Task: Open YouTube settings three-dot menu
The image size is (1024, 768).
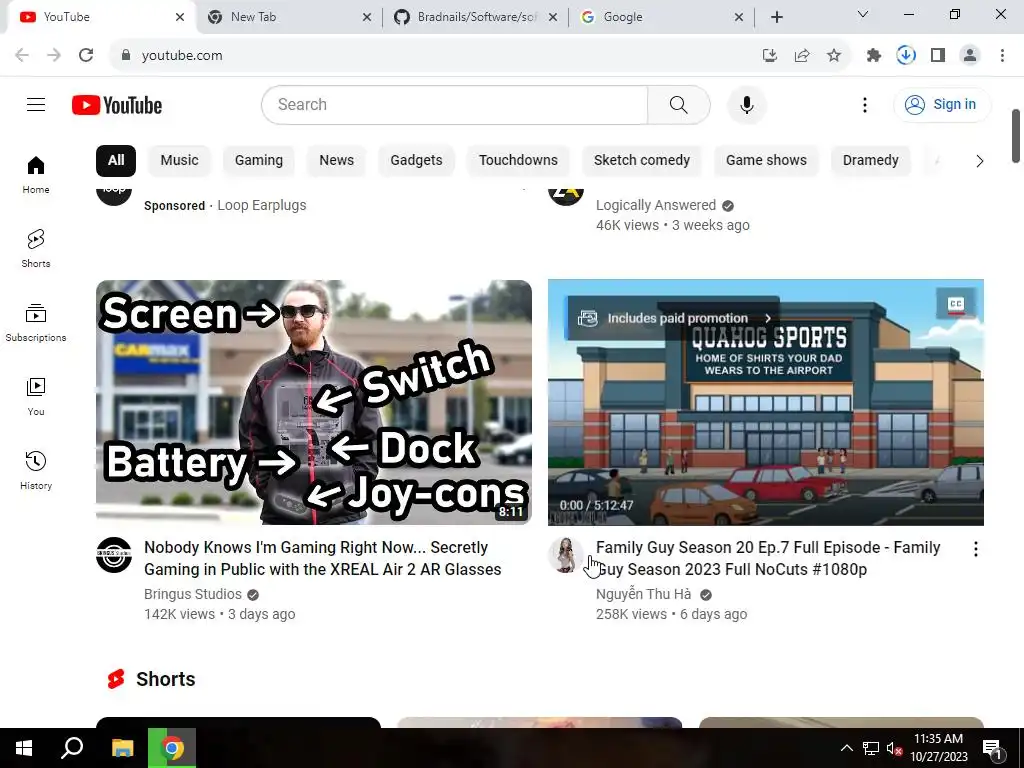Action: [x=865, y=104]
